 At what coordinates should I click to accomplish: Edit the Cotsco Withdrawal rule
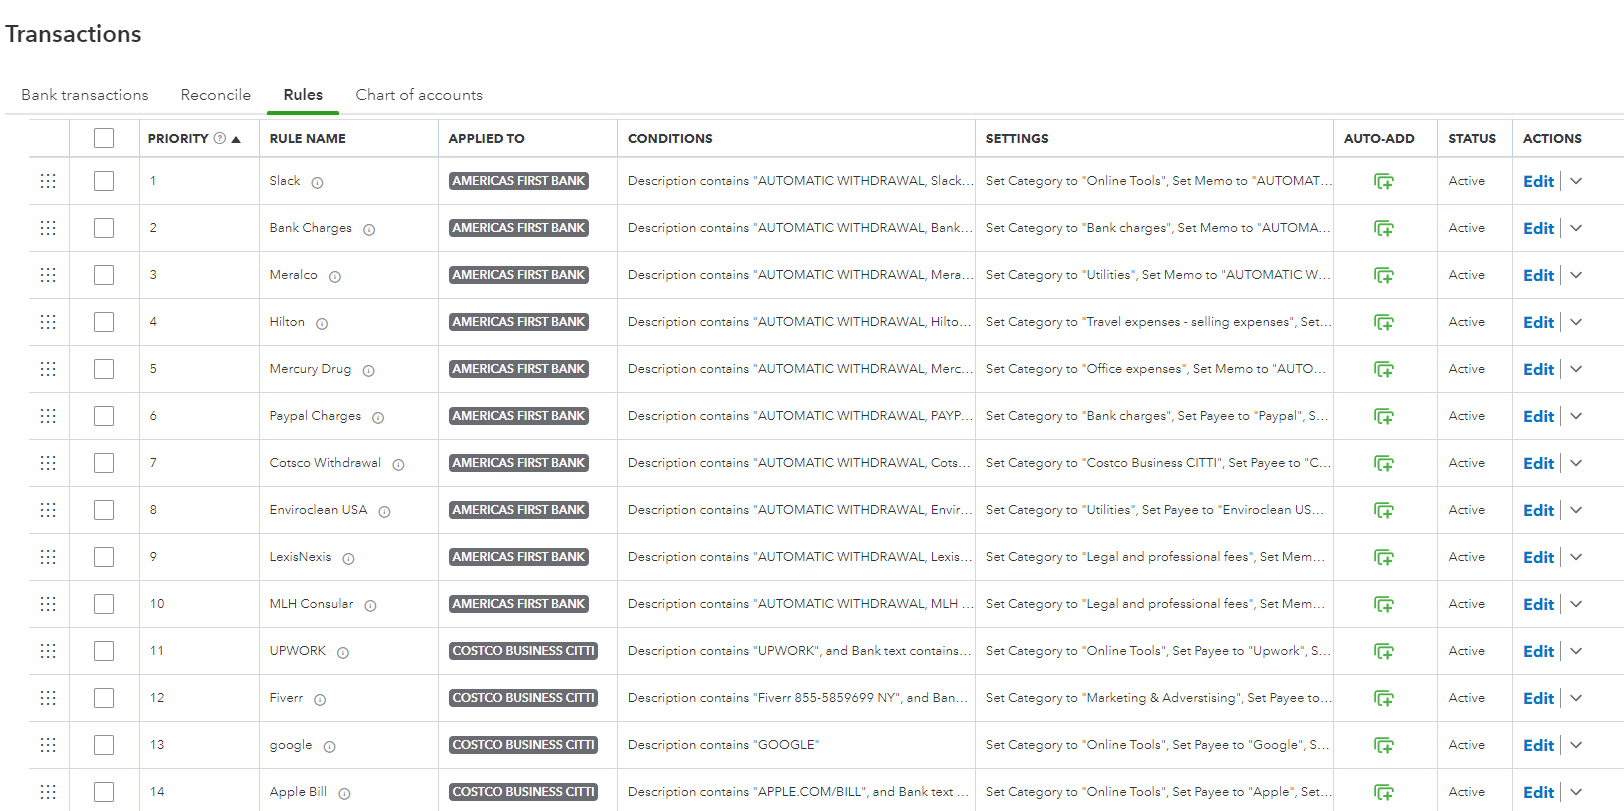(1538, 463)
